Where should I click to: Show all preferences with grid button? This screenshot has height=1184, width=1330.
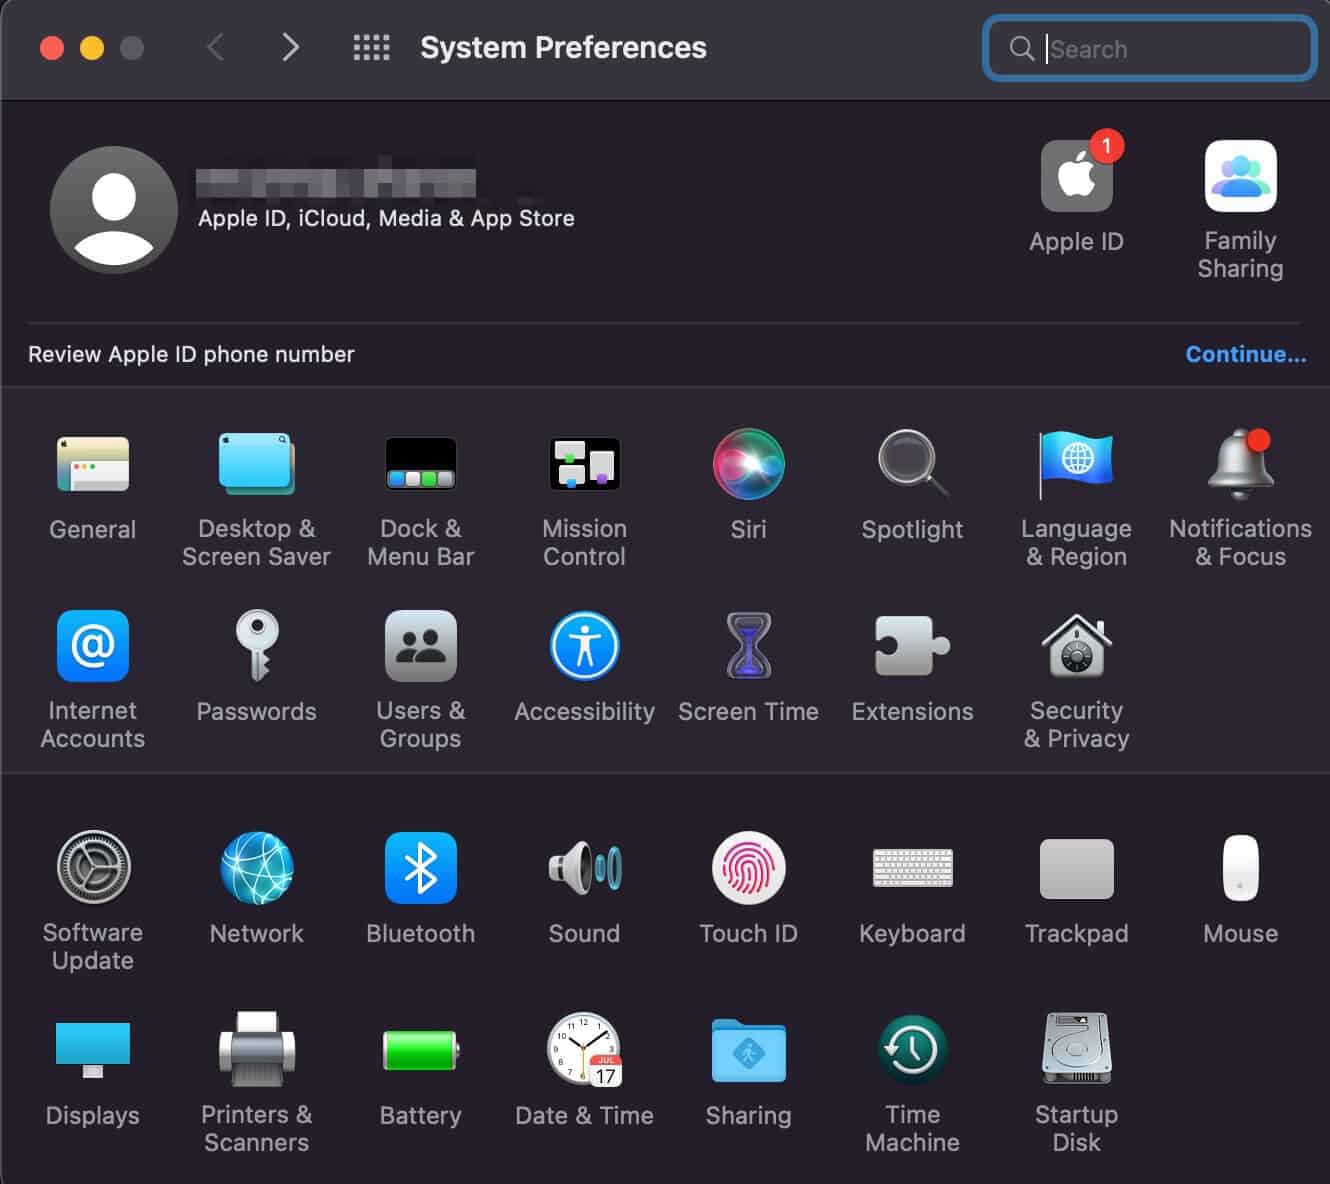coord(372,47)
